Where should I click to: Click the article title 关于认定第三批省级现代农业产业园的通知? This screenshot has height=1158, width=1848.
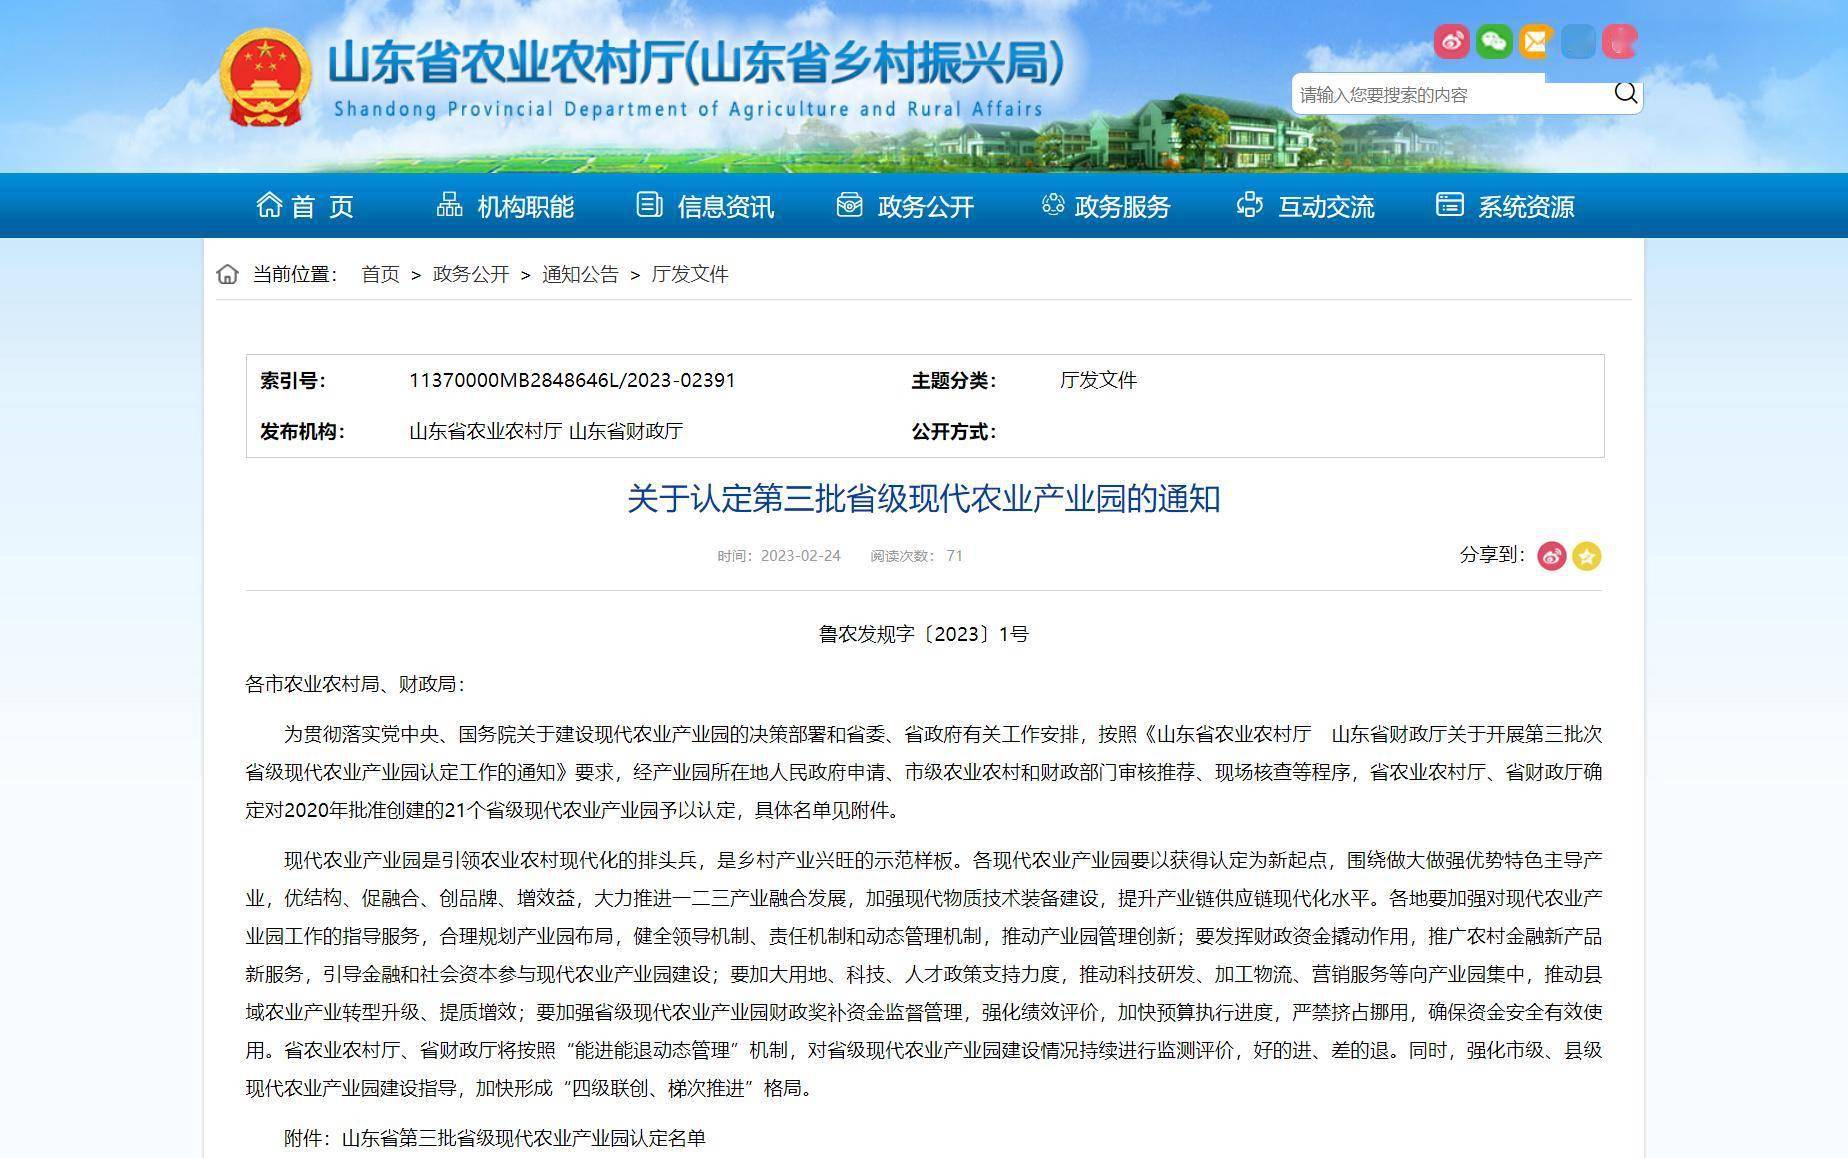[924, 498]
